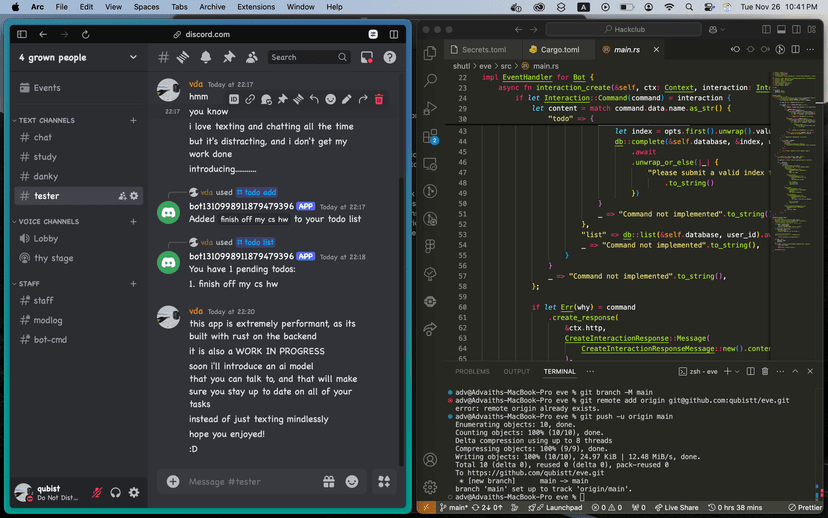
Task: Toggle the VS Code bottom panel layout button
Action: coord(780,29)
